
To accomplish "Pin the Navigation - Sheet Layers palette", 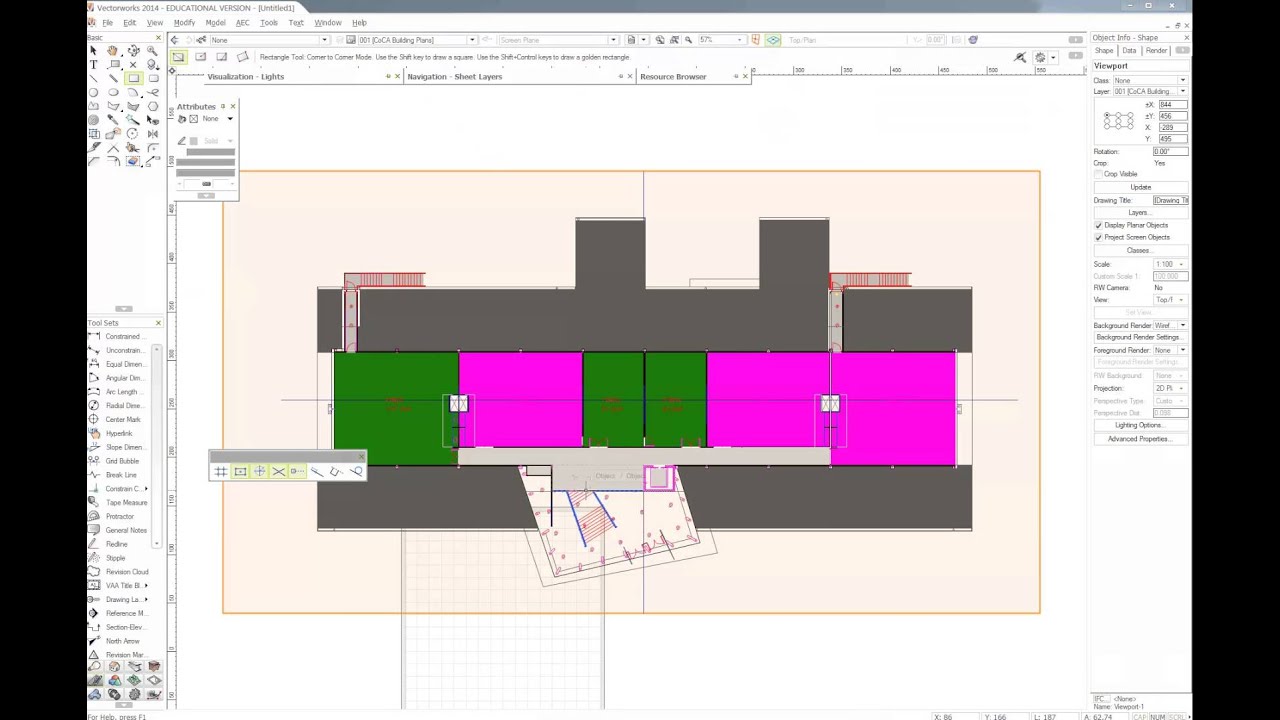I will pyautogui.click(x=620, y=76).
